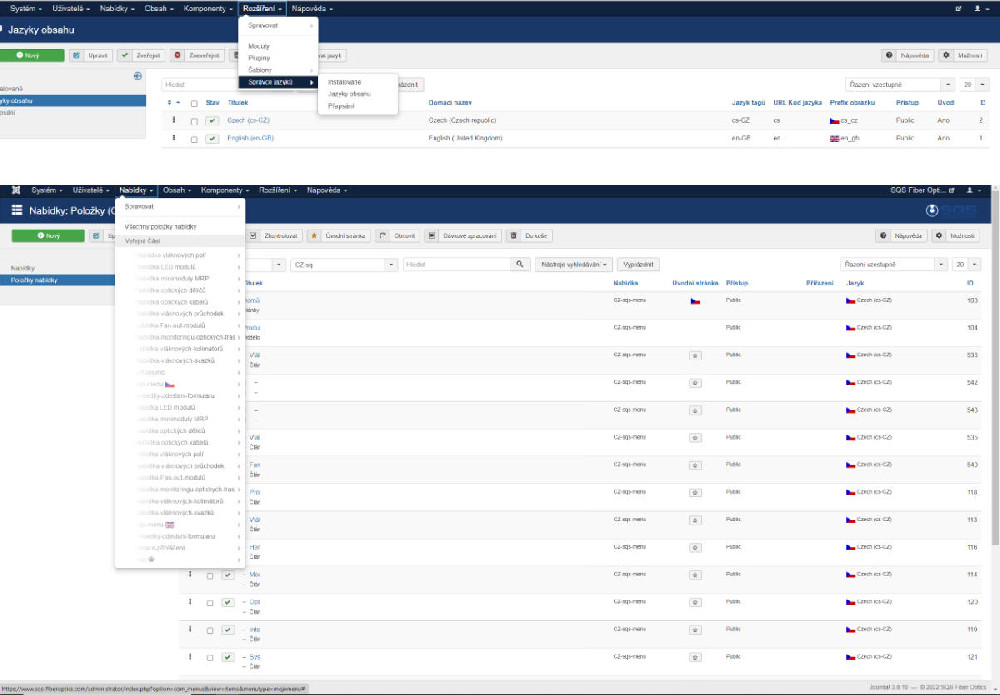Click the green 'Nový' button in lower toolbar
Screen dimensions: 1000x695
pos(47,236)
